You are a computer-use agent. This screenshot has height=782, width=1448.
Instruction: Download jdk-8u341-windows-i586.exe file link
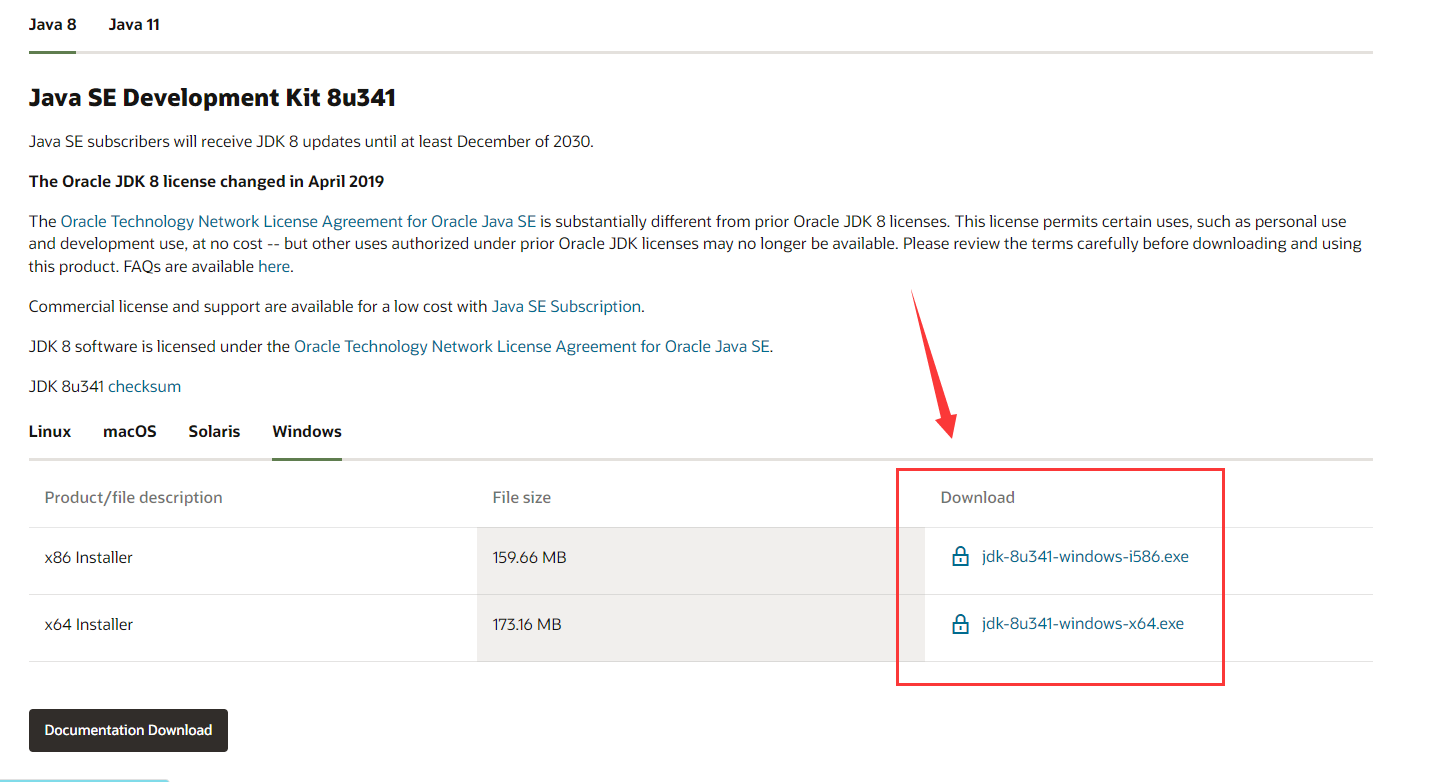(1085, 557)
